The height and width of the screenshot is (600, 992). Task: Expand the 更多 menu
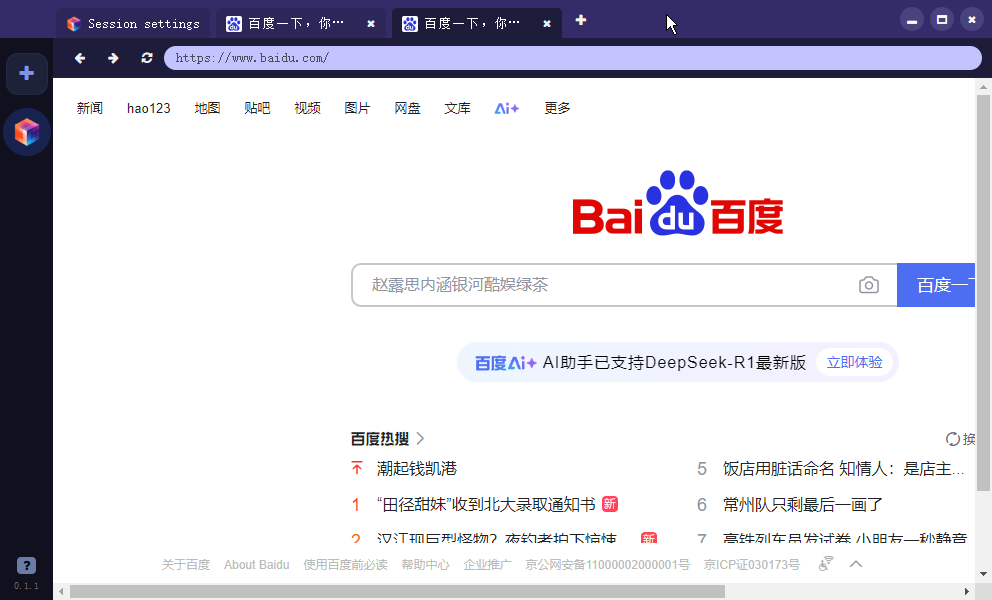(x=557, y=108)
